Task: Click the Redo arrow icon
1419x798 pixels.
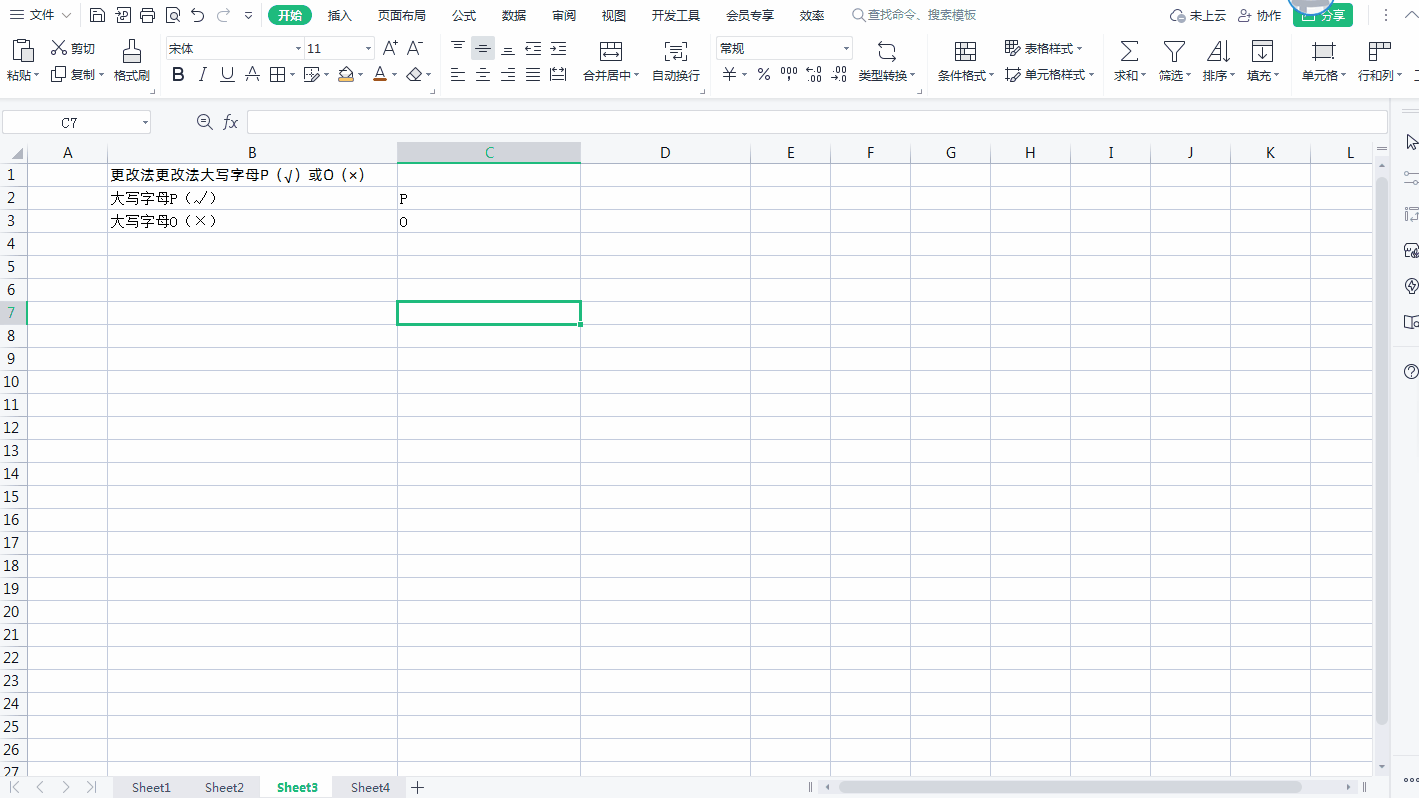Action: 223,15
